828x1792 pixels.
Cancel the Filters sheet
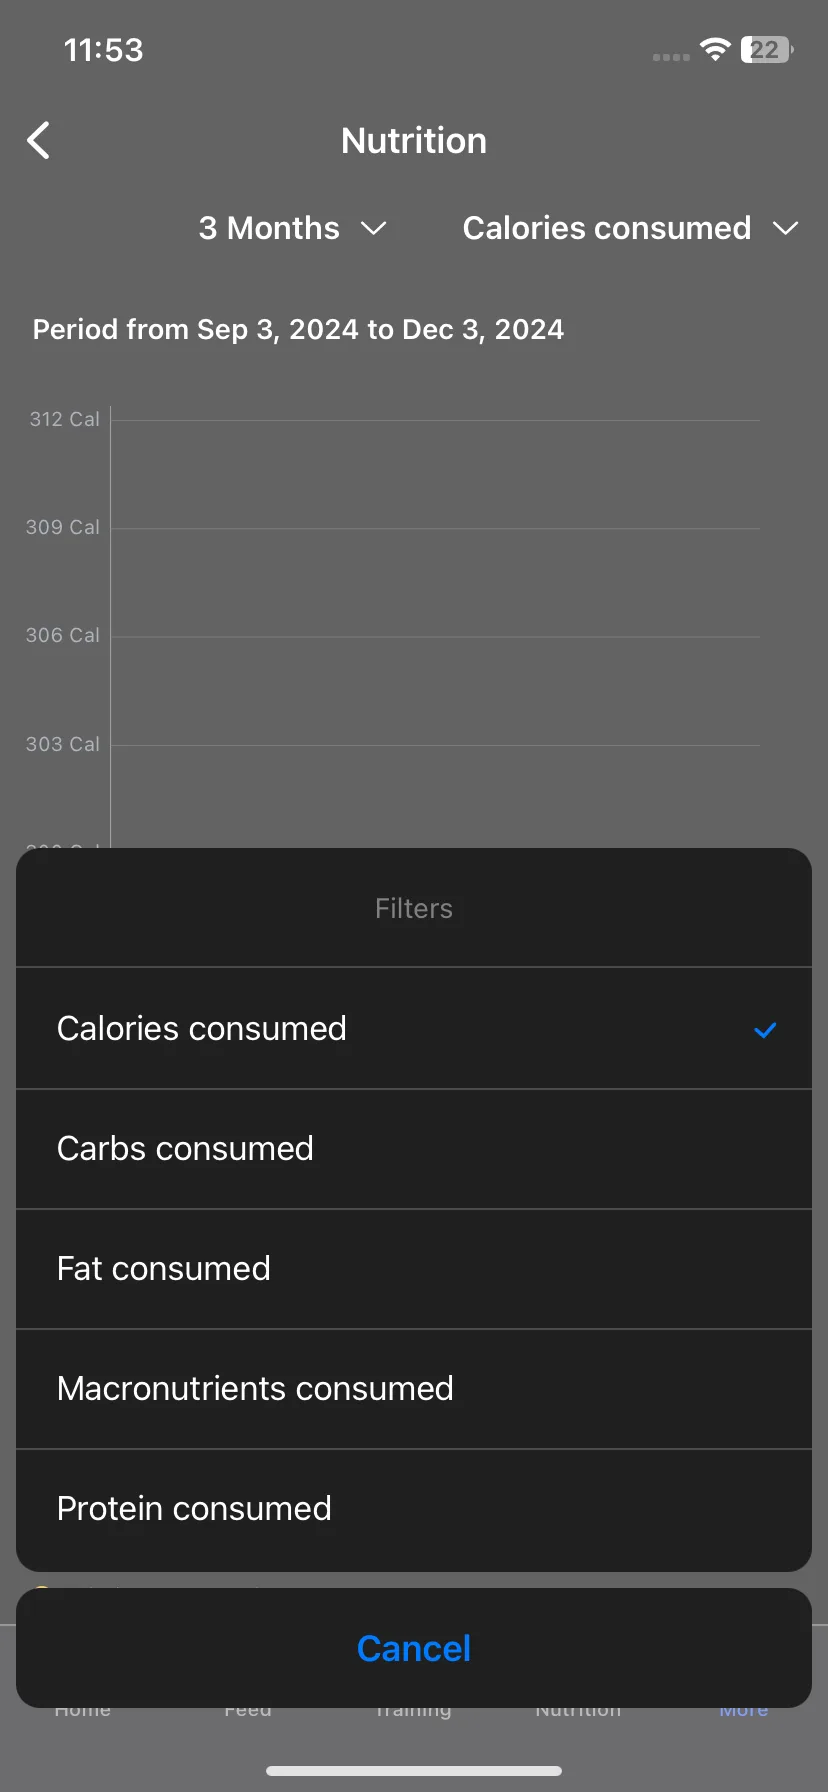click(414, 1648)
